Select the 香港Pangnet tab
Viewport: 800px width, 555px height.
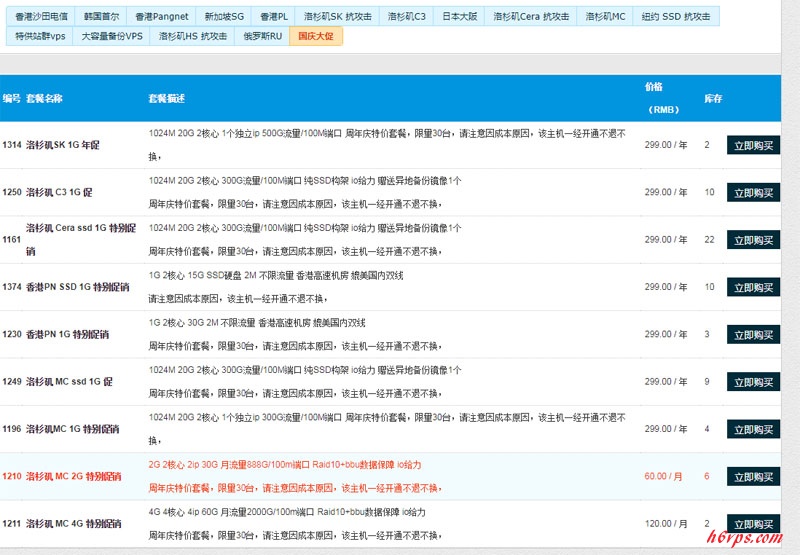tap(162, 16)
